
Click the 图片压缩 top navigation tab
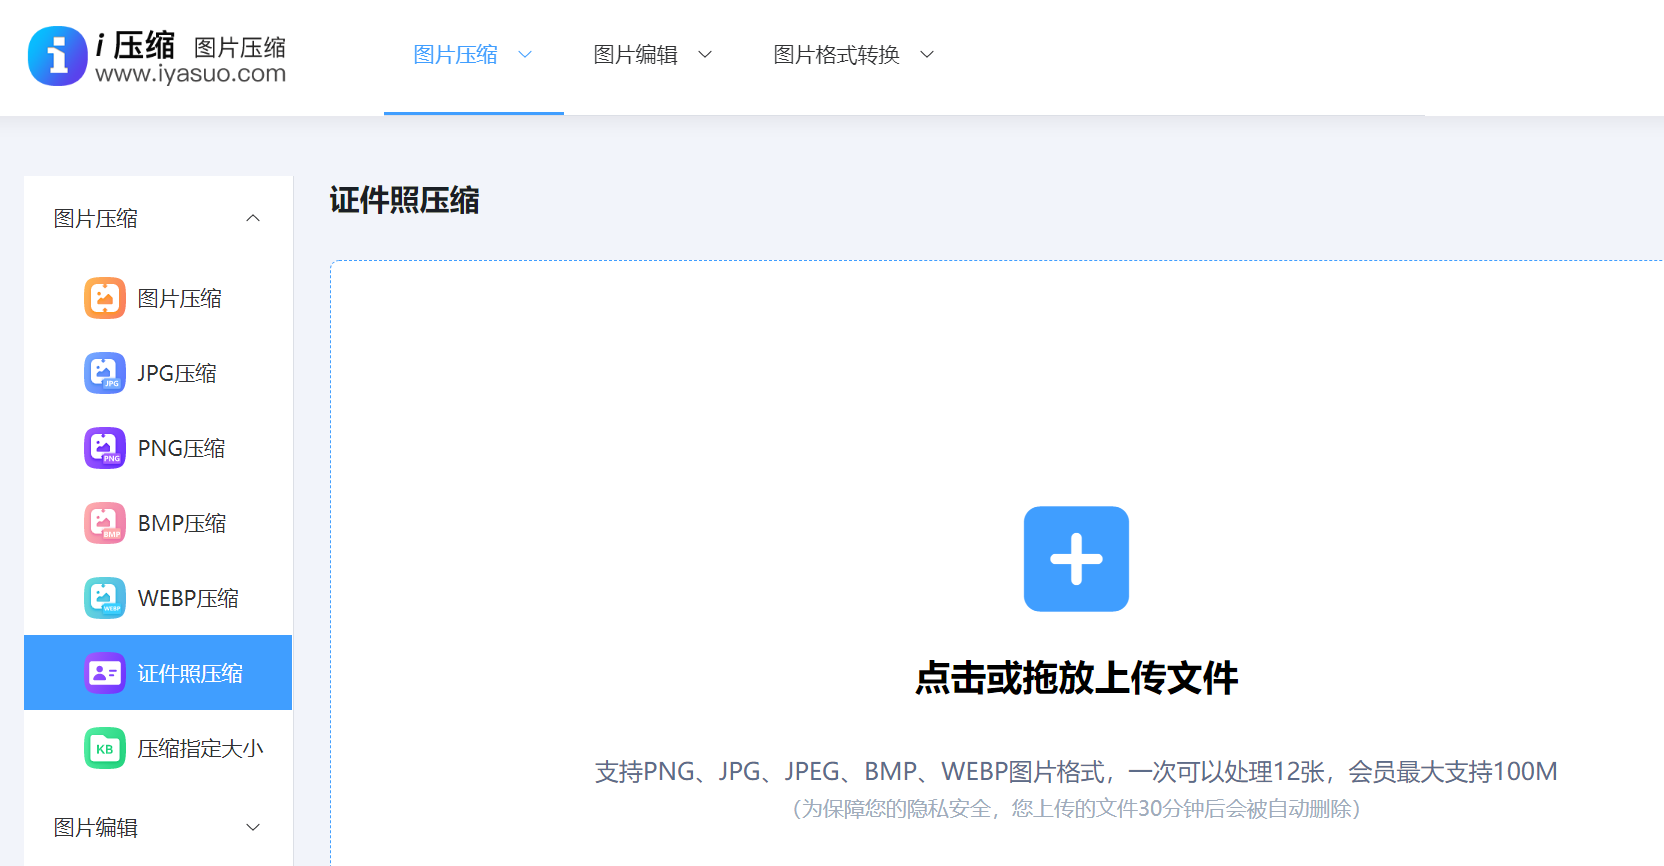pos(456,55)
